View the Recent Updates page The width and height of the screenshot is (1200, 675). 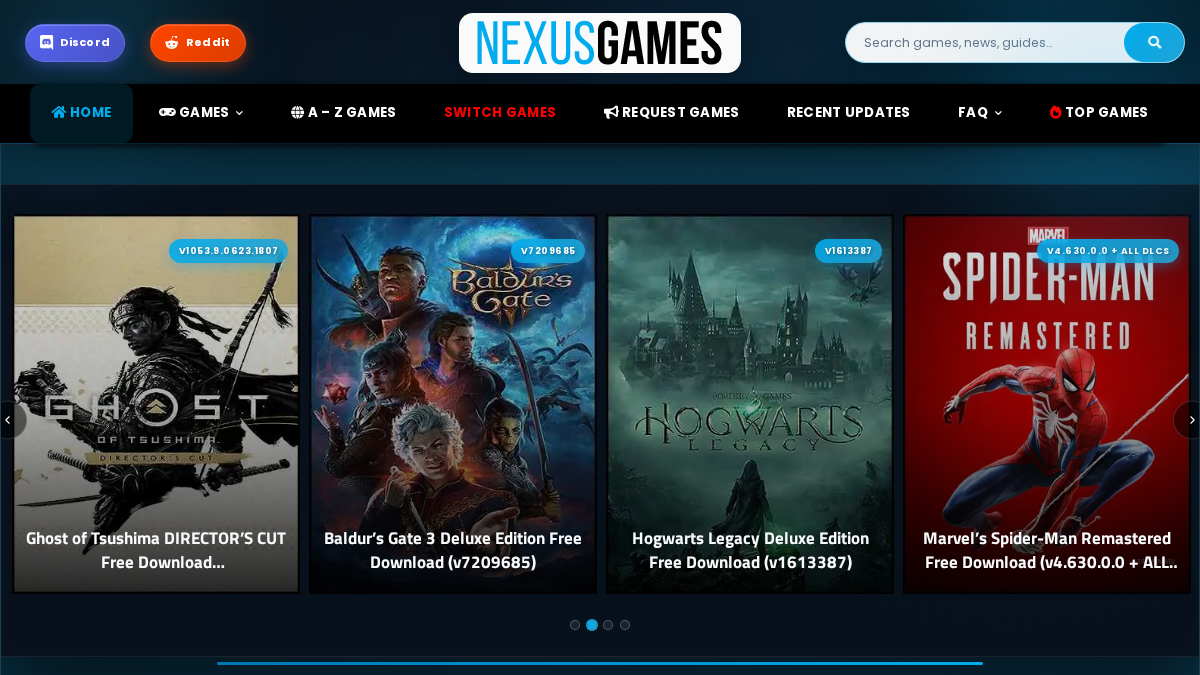click(848, 113)
